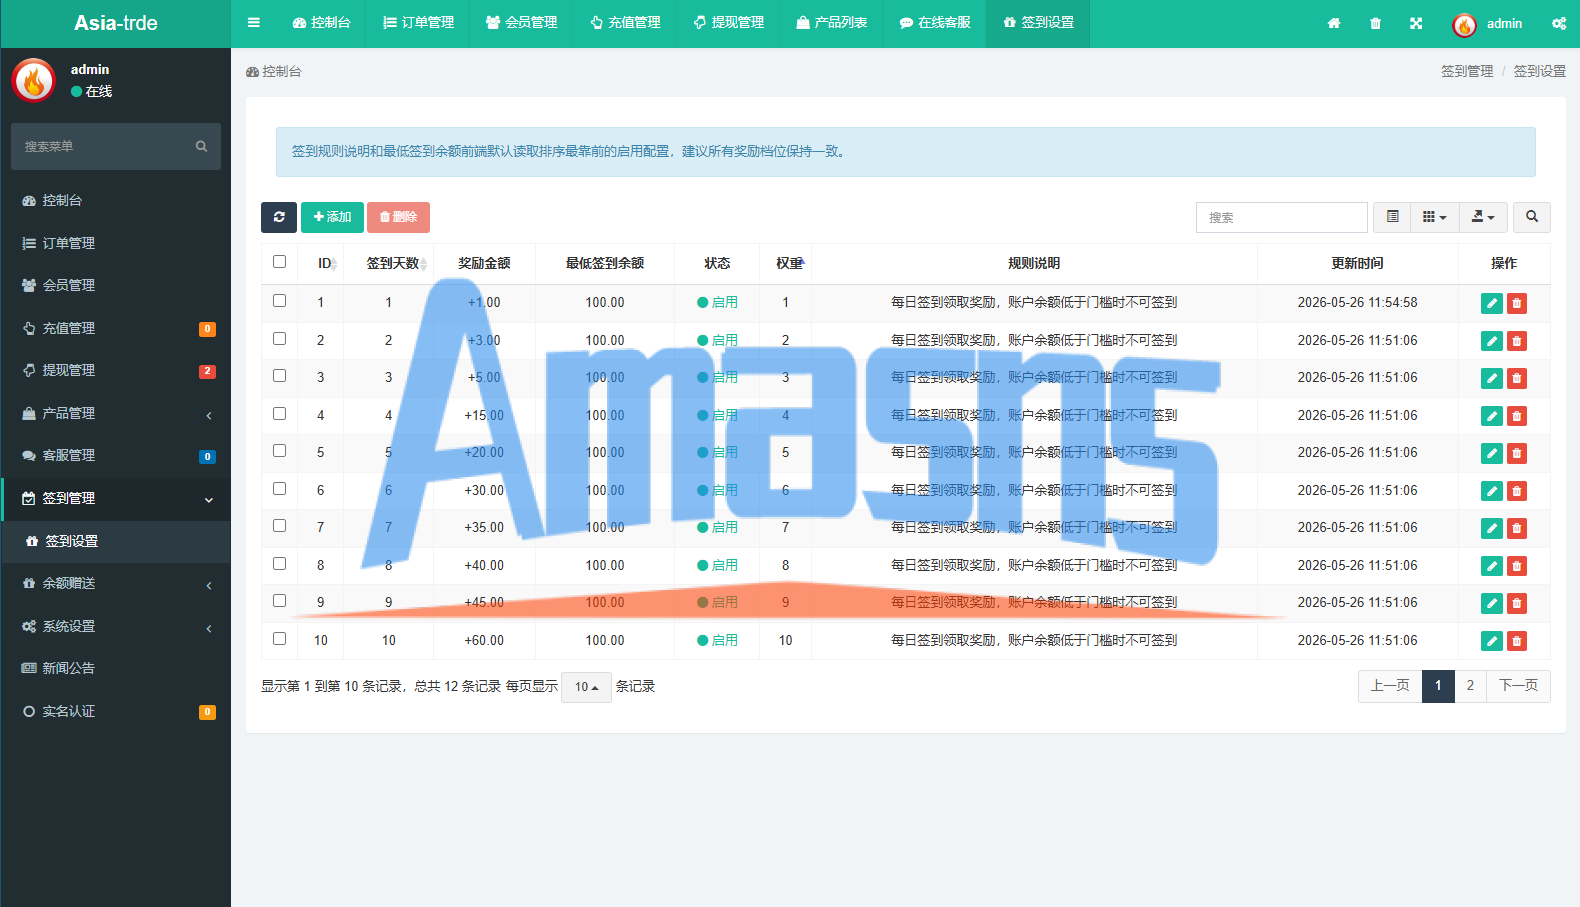Edit row with ID 7
Screen dimensions: 1580x907
1492,528
